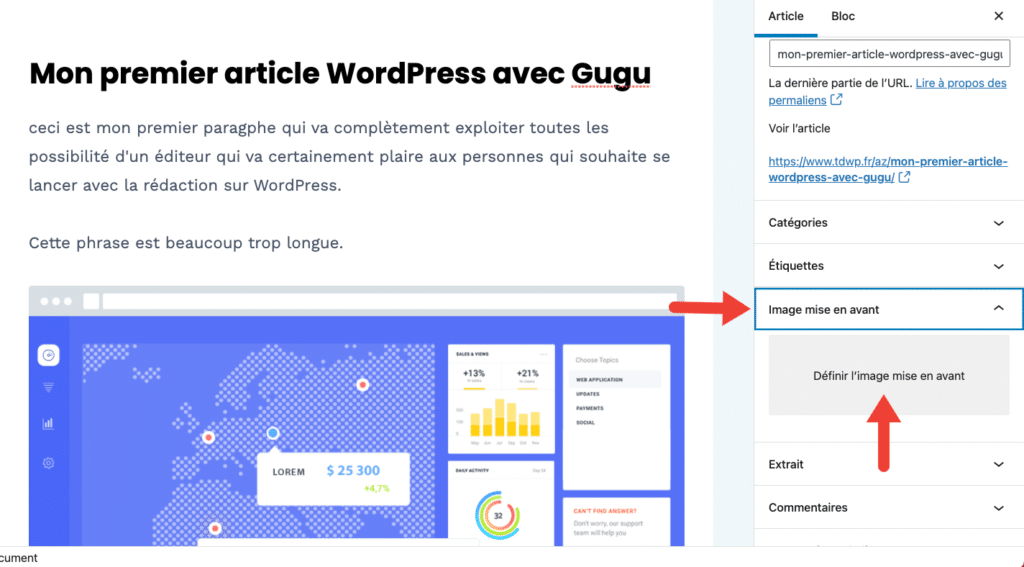Expand the Extrait panel chevron
Screen dimensions: 1024x567
click(999, 464)
